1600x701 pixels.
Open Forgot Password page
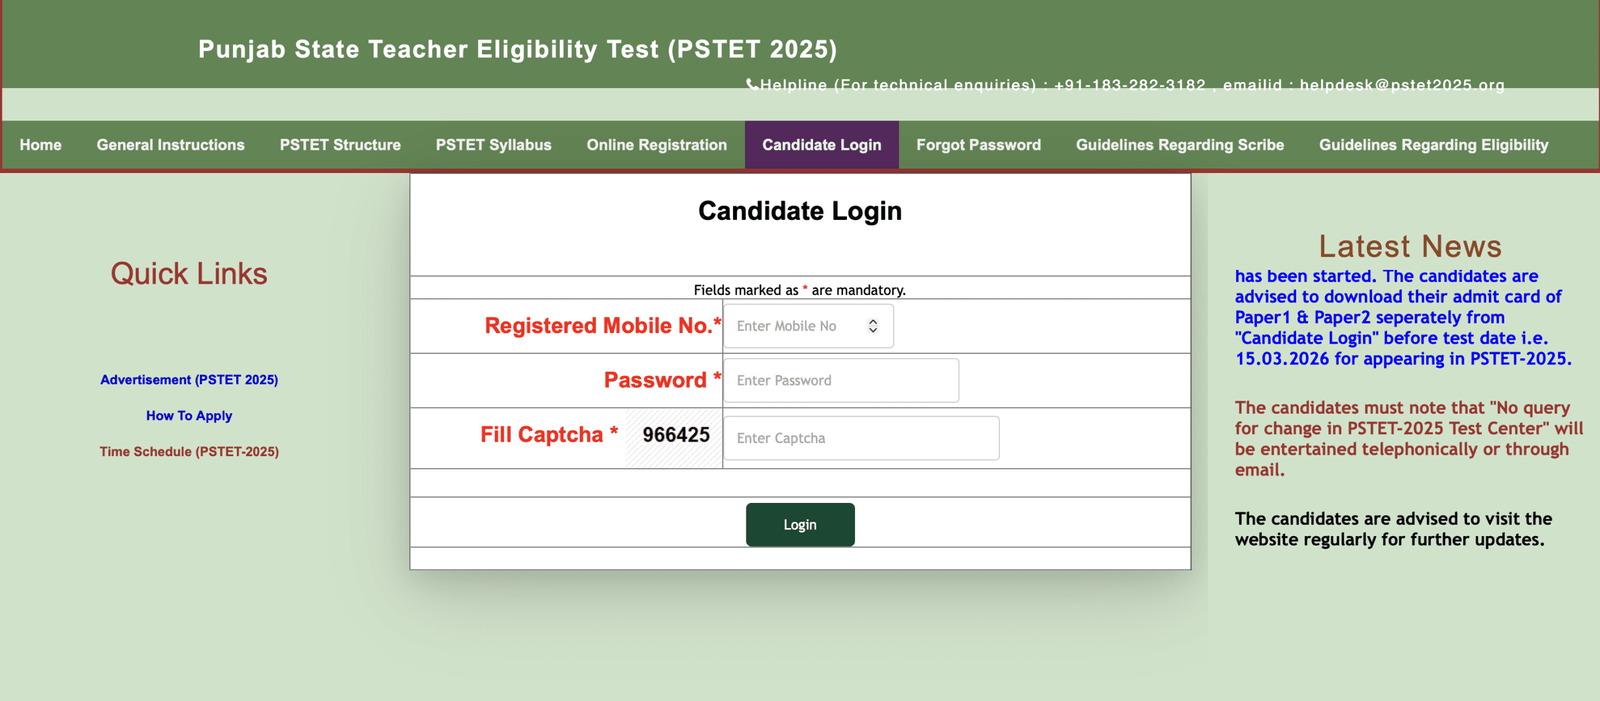[x=978, y=145]
